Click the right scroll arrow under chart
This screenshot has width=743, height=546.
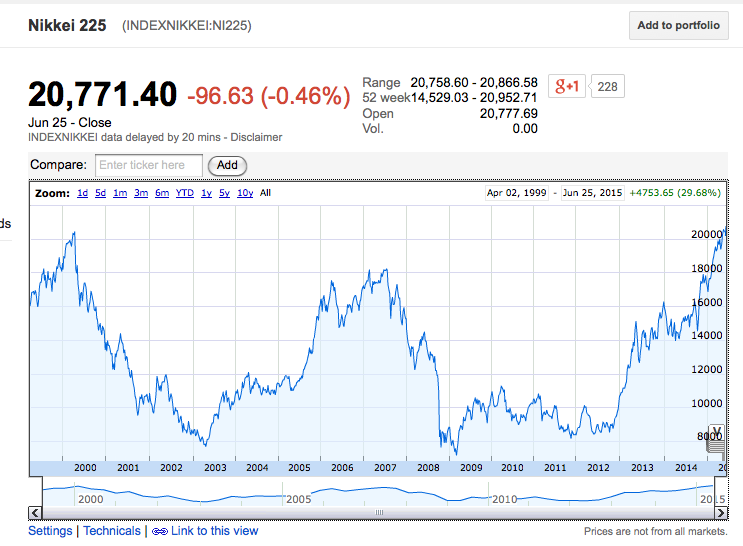(x=721, y=513)
